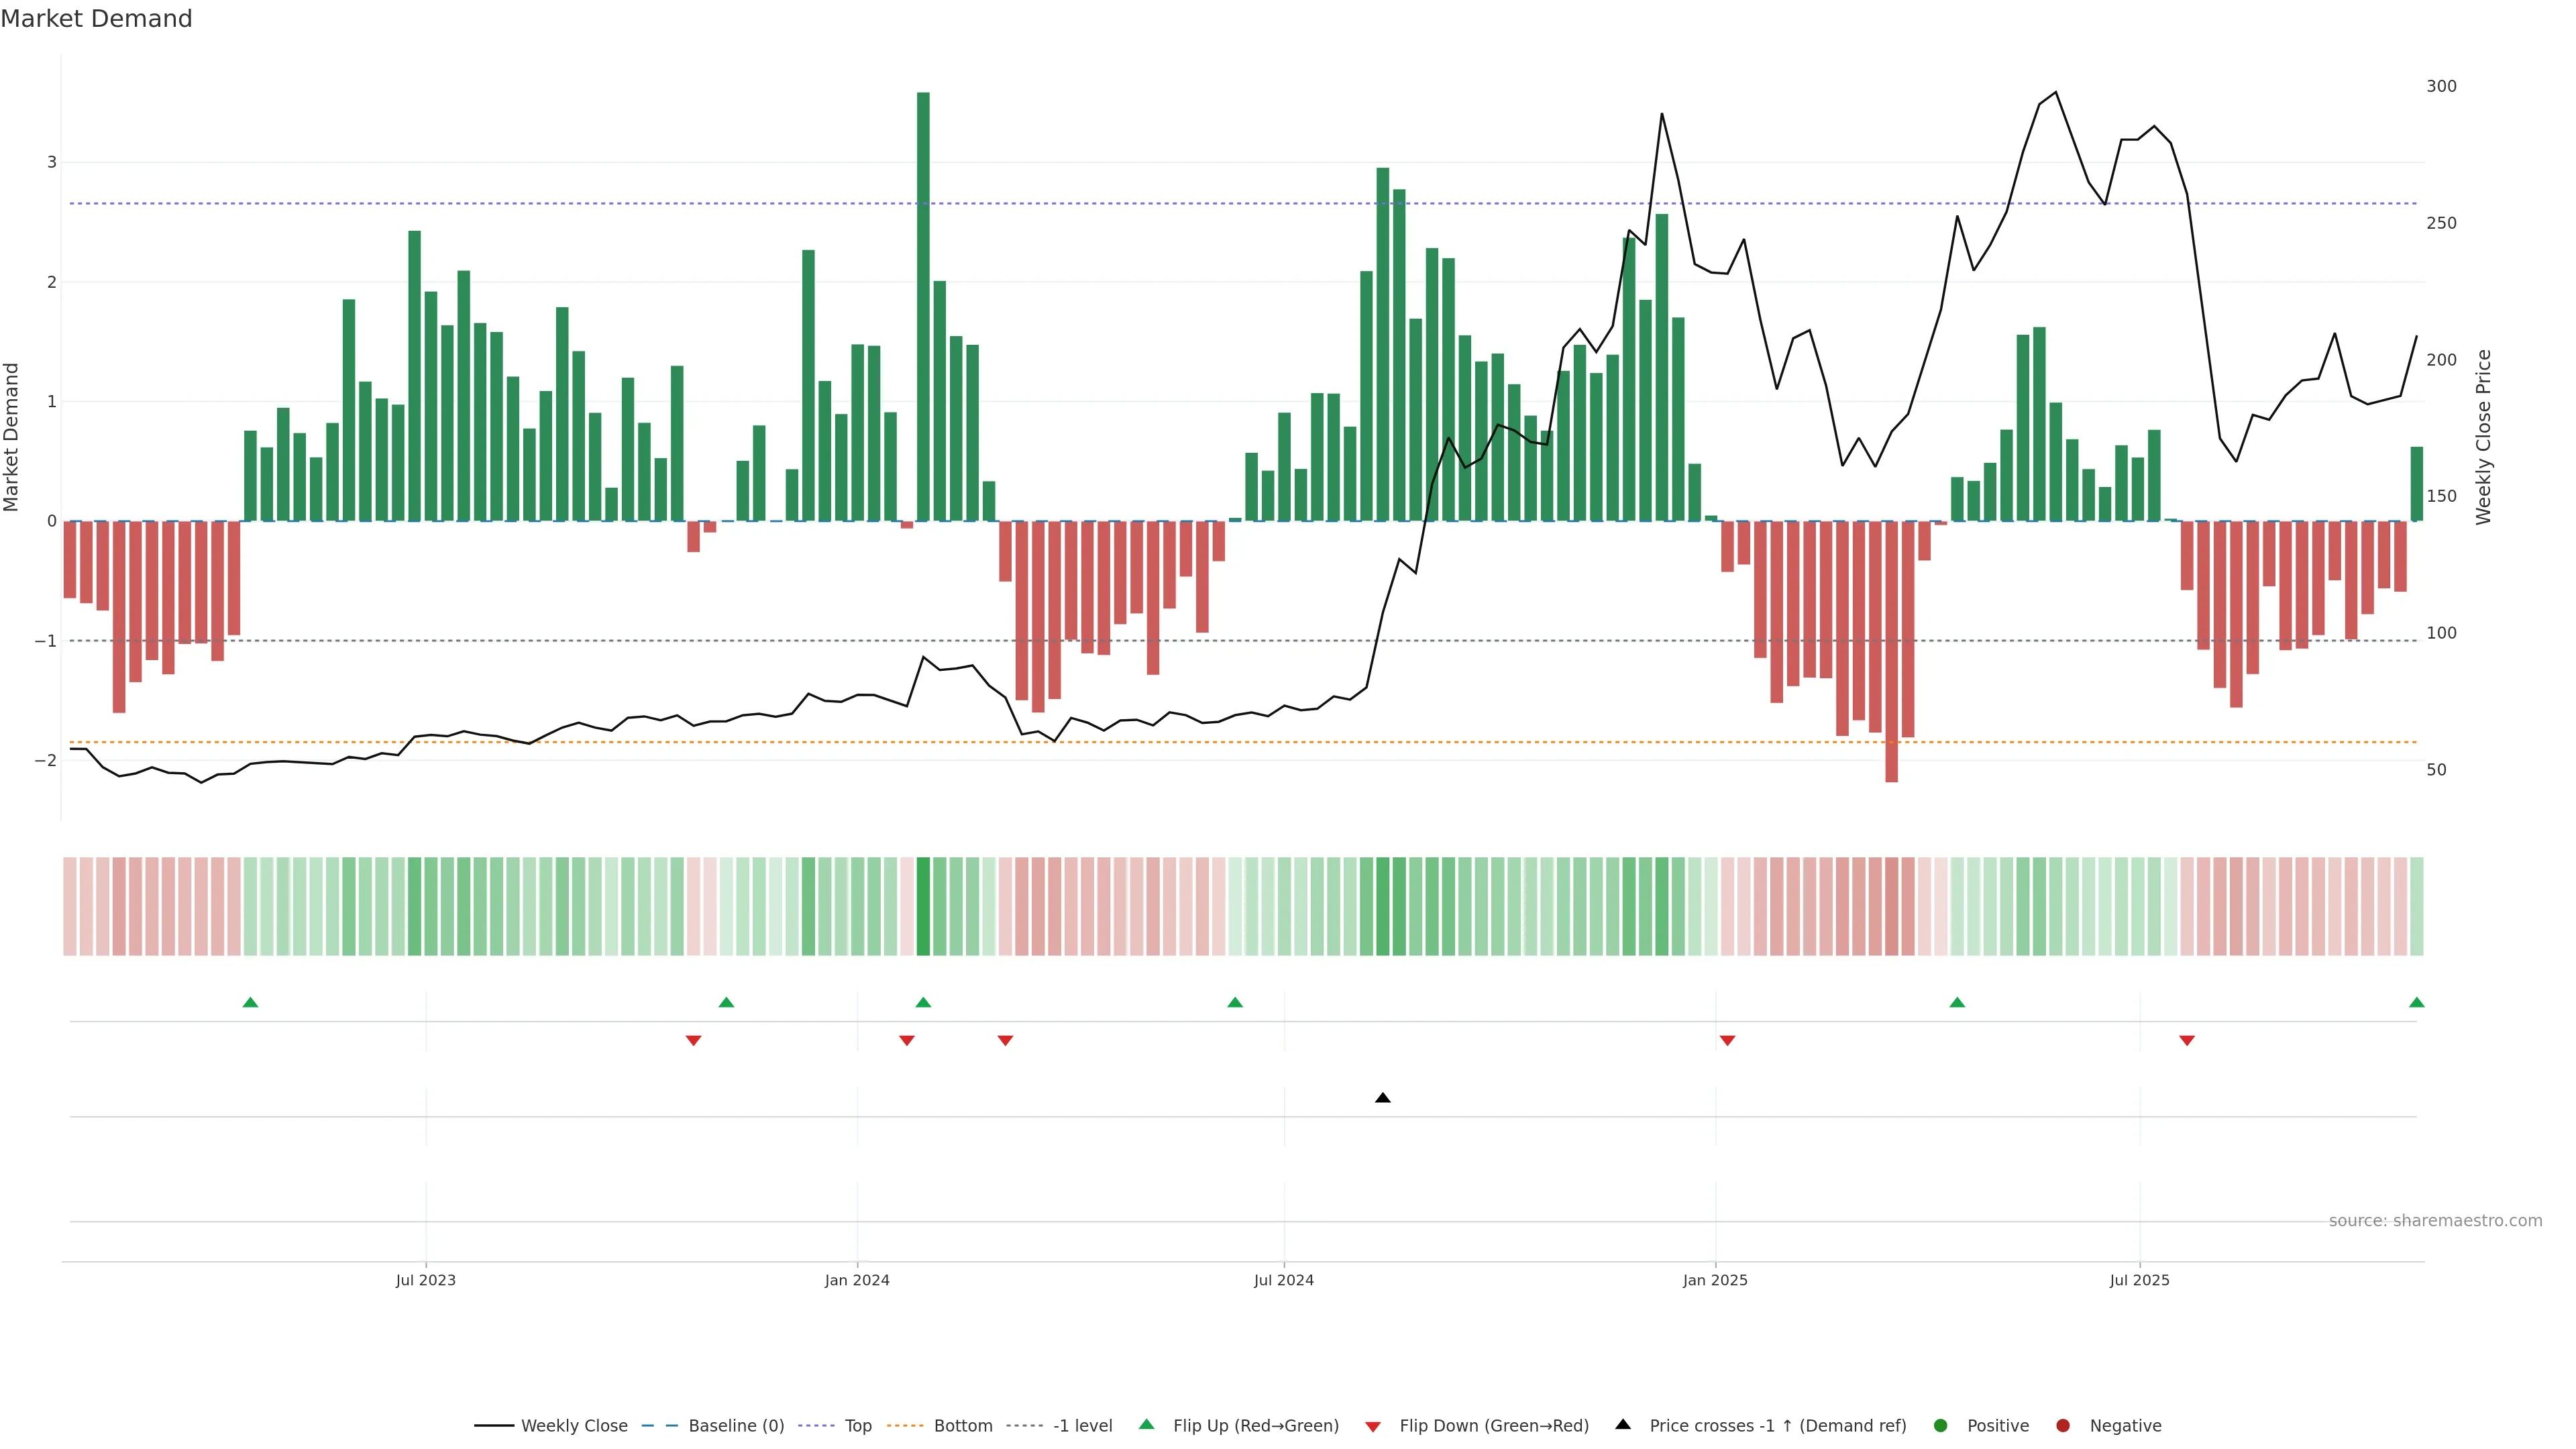This screenshot has width=2576, height=1449.
Task: Click the tallest green demand bar
Action: click(923, 300)
